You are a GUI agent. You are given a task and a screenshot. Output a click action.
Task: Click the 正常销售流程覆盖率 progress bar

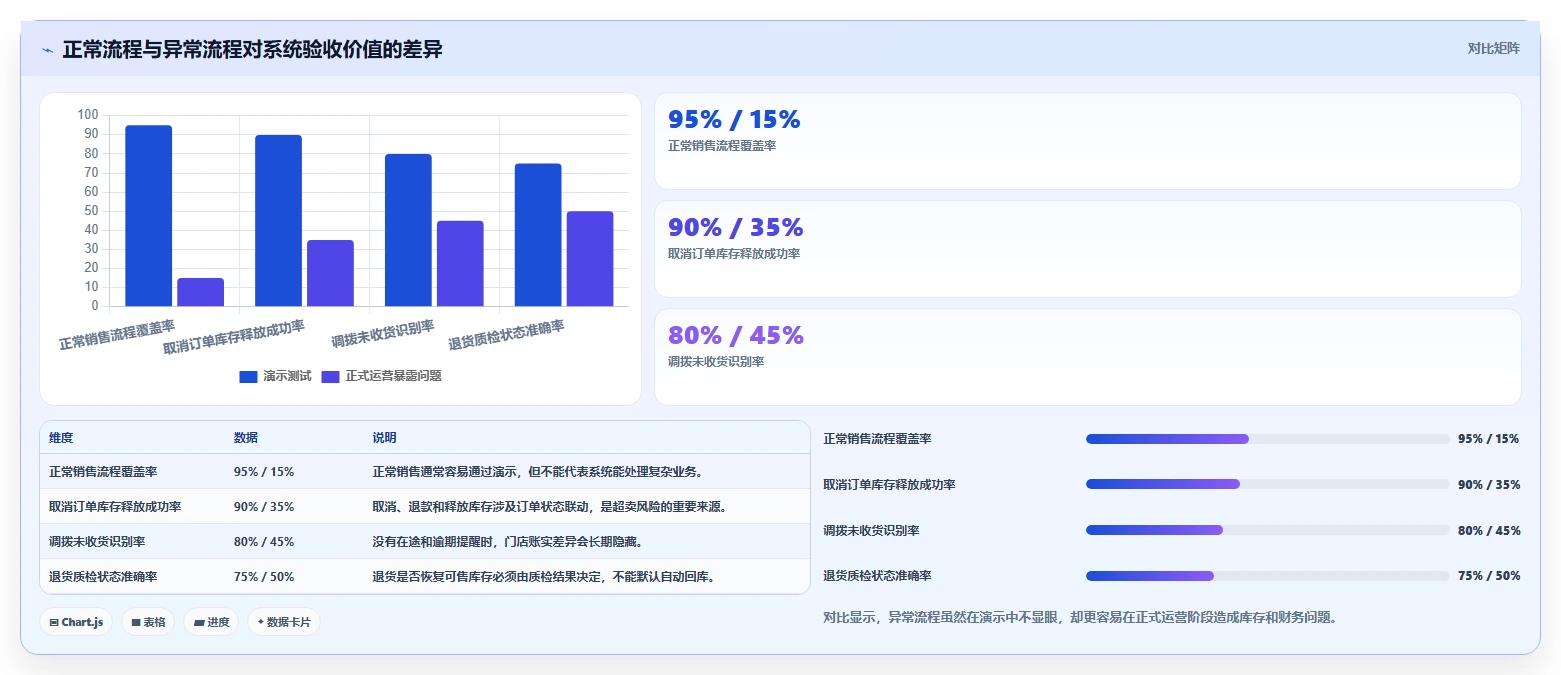[1268, 439]
